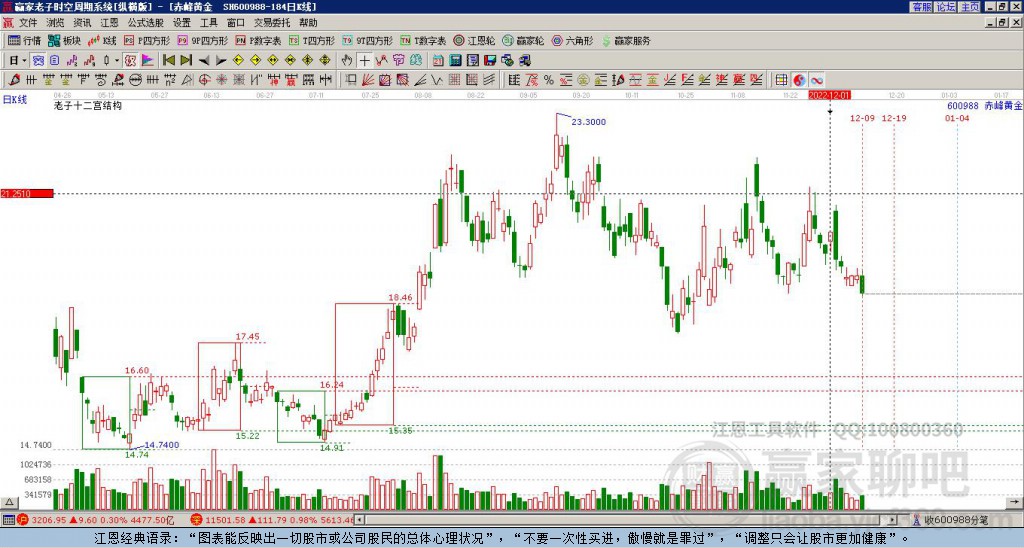The height and width of the screenshot is (548, 1024).
Task: Jump to the first bar using the skip-to-start arrow
Action: pyautogui.click(x=169, y=60)
